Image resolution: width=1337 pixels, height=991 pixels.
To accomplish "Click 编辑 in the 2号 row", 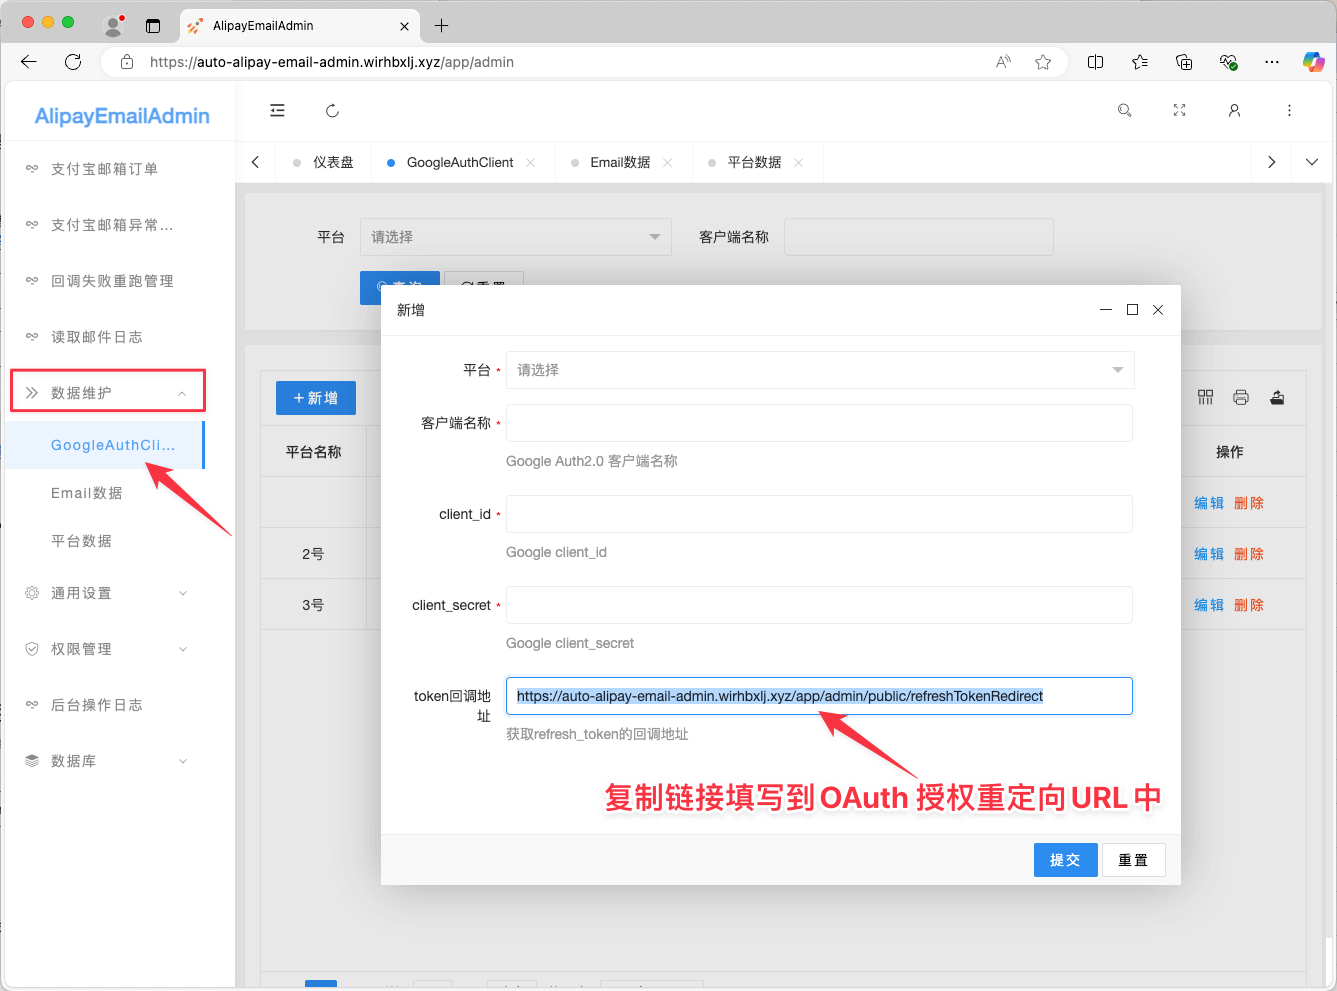I will click(x=1209, y=554).
